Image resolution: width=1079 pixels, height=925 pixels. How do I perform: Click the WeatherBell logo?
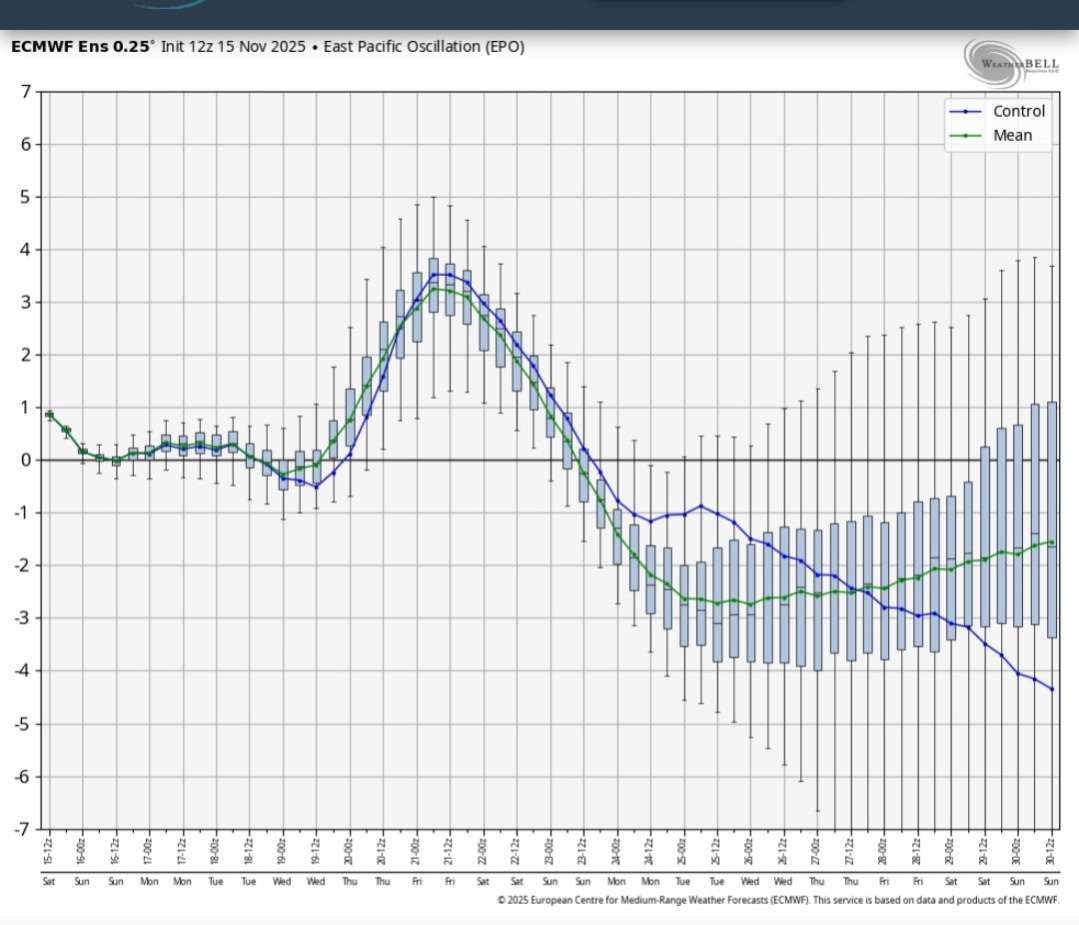(1011, 62)
